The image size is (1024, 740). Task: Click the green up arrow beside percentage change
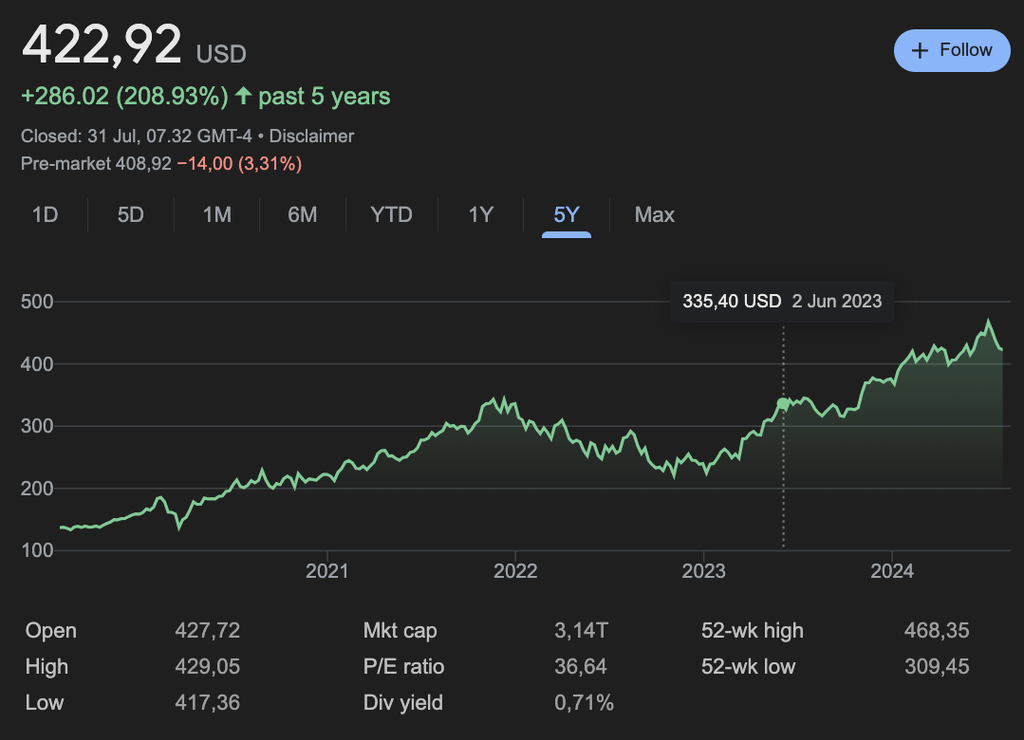[x=243, y=97]
